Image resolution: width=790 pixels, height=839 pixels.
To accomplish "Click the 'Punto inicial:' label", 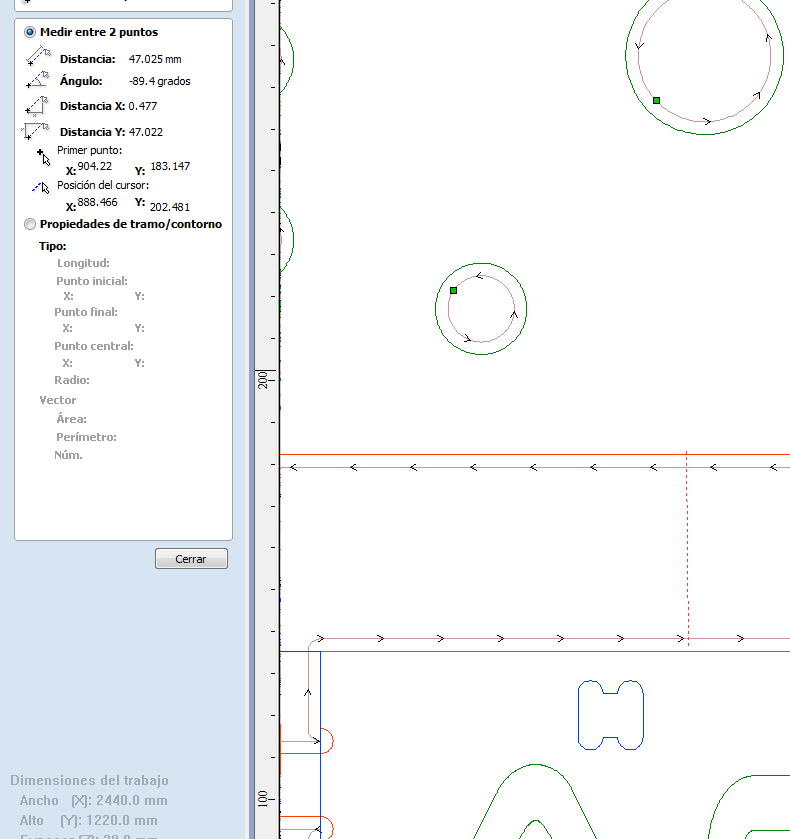I will coord(92,281).
